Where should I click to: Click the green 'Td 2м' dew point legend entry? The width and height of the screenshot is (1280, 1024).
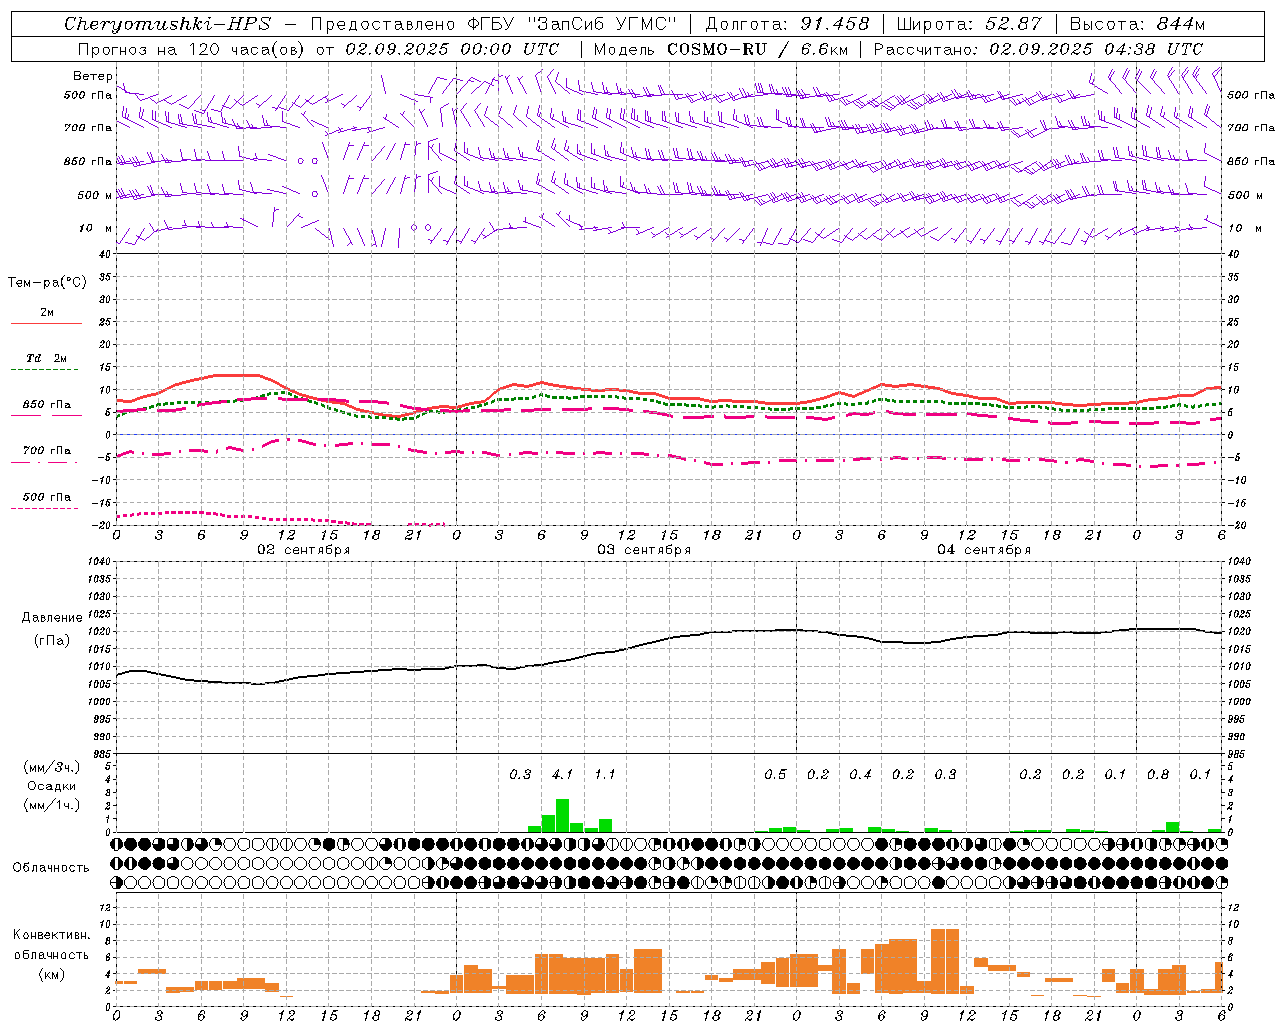(x=46, y=363)
